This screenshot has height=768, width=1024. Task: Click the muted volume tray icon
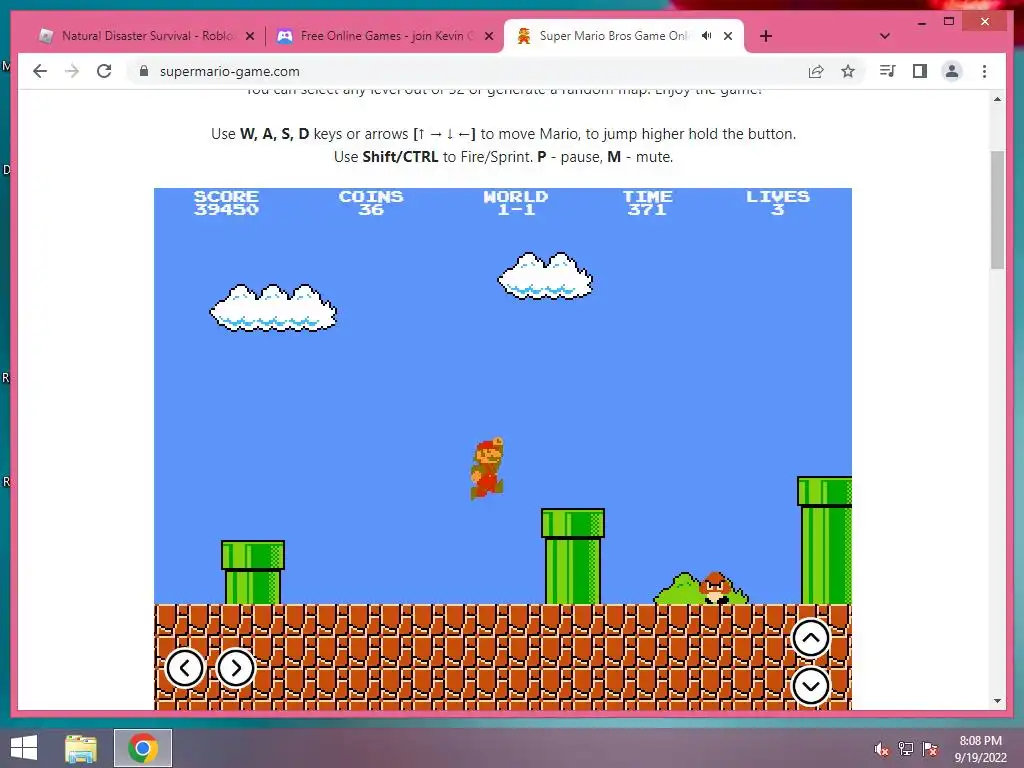pyautogui.click(x=881, y=749)
